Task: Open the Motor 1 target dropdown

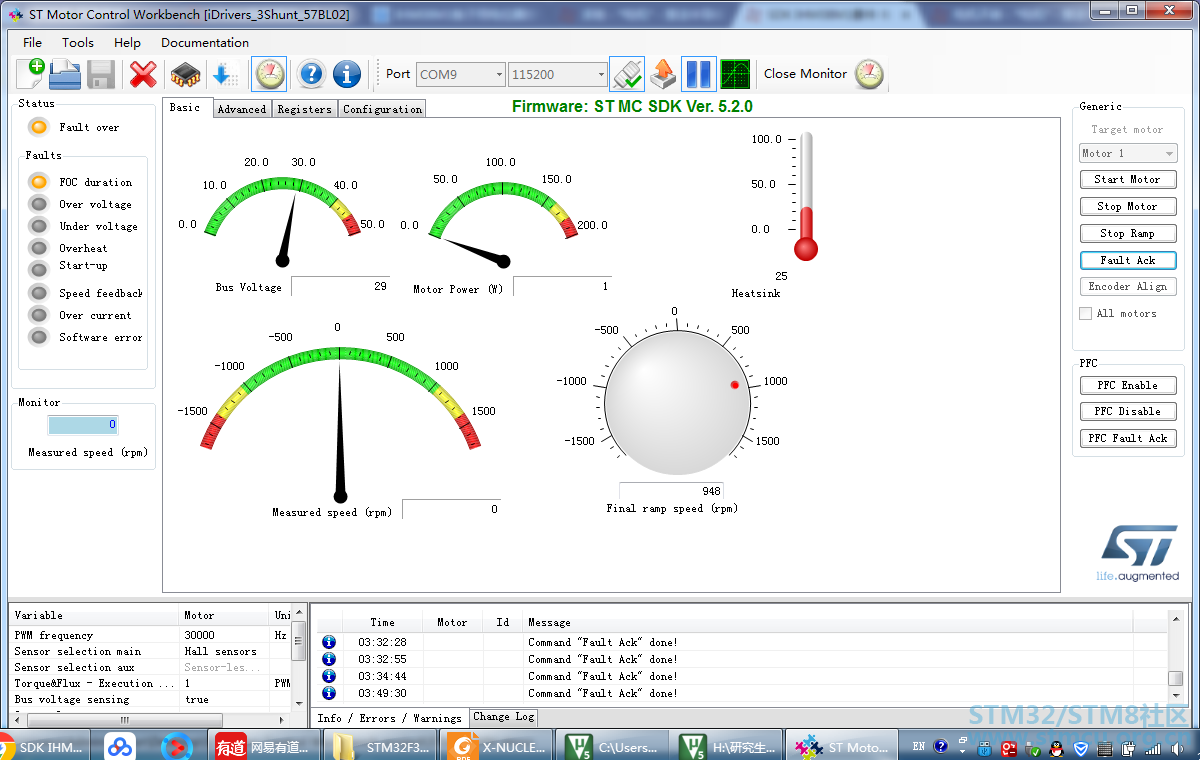Action: click(x=1128, y=153)
